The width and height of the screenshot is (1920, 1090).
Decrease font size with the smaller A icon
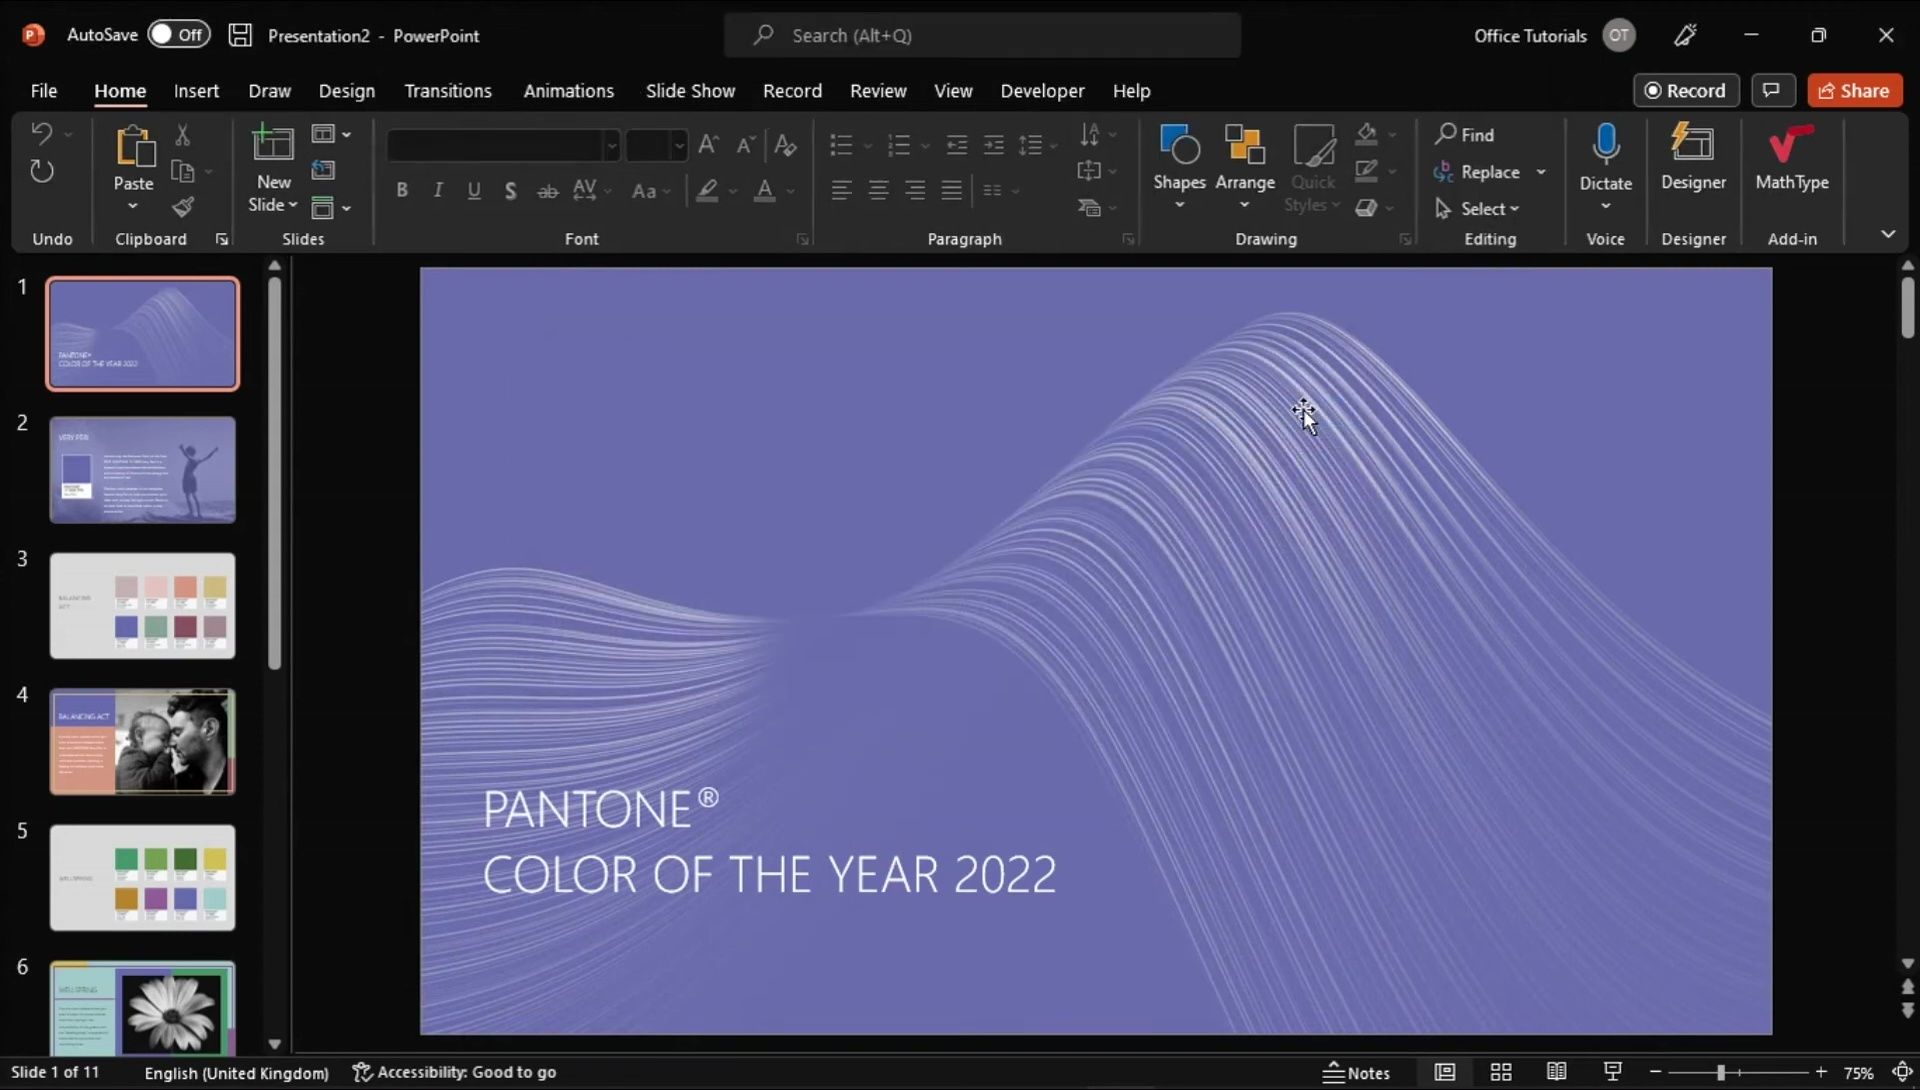(x=745, y=145)
